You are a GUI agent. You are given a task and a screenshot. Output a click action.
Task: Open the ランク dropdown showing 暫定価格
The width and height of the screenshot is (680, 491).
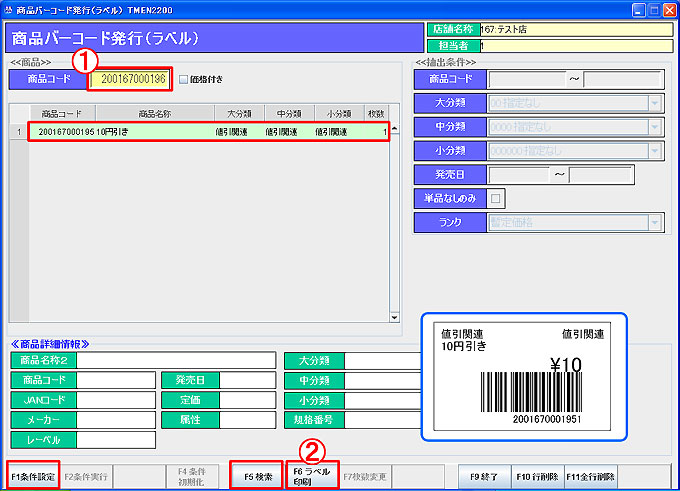pos(654,223)
